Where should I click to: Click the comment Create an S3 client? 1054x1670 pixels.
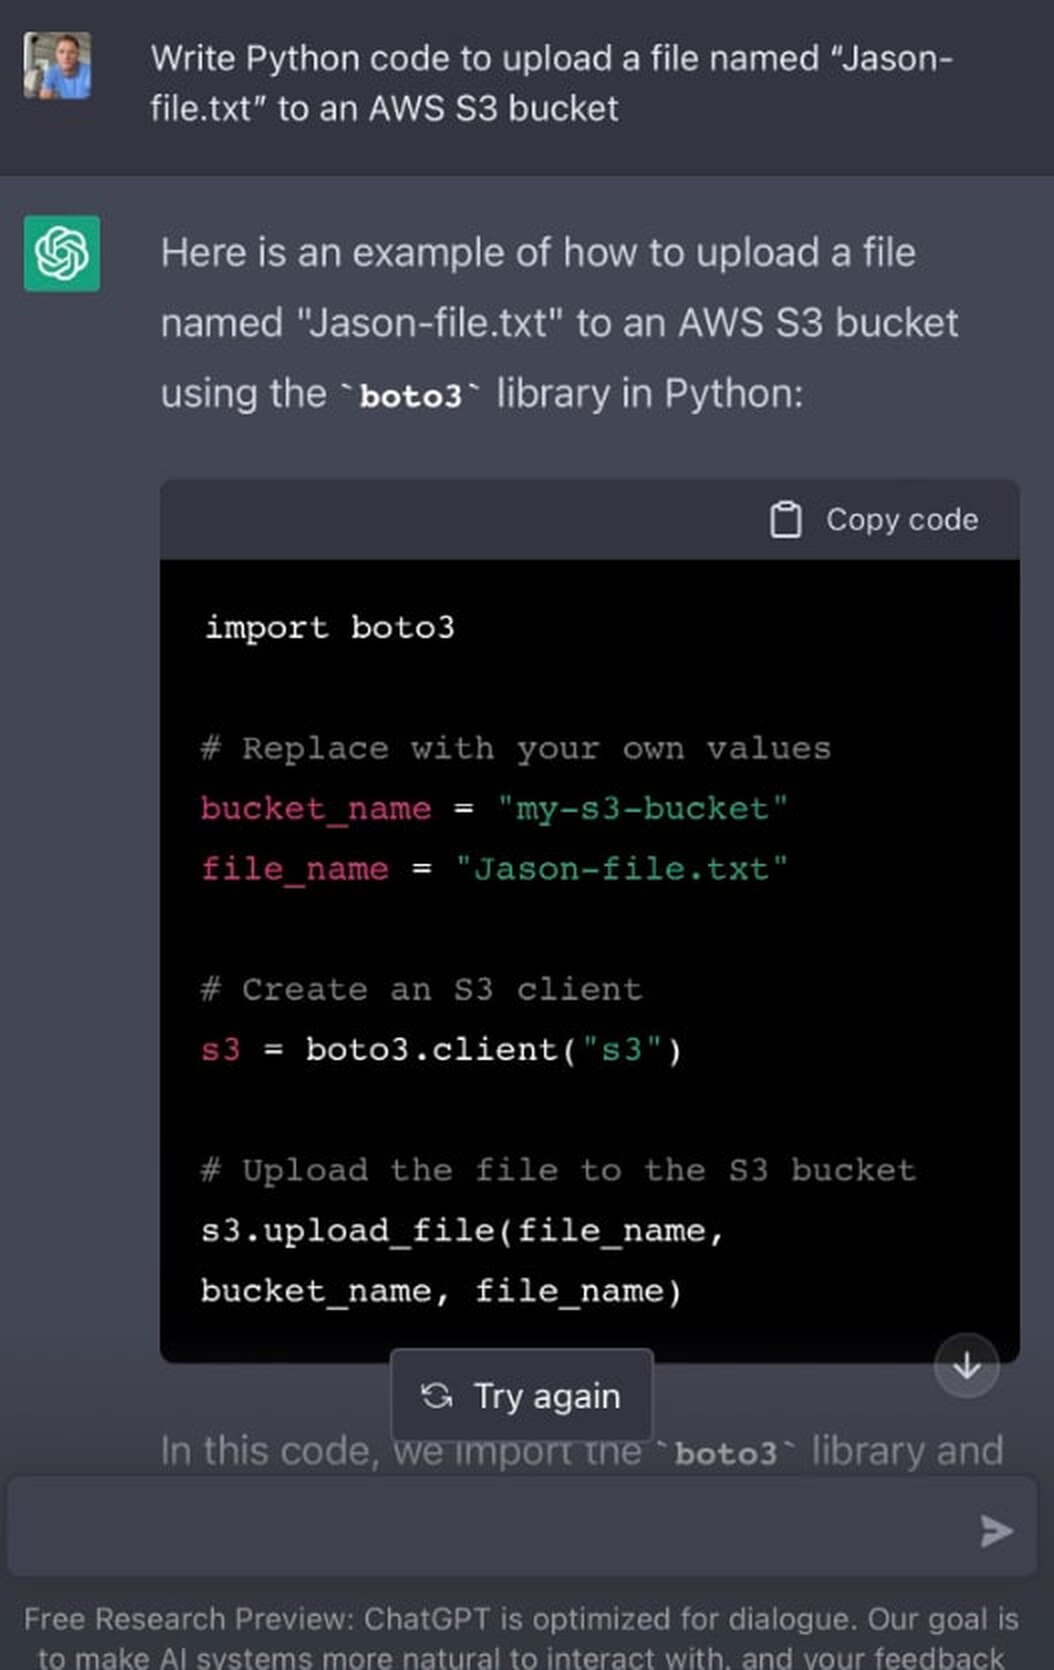(421, 989)
